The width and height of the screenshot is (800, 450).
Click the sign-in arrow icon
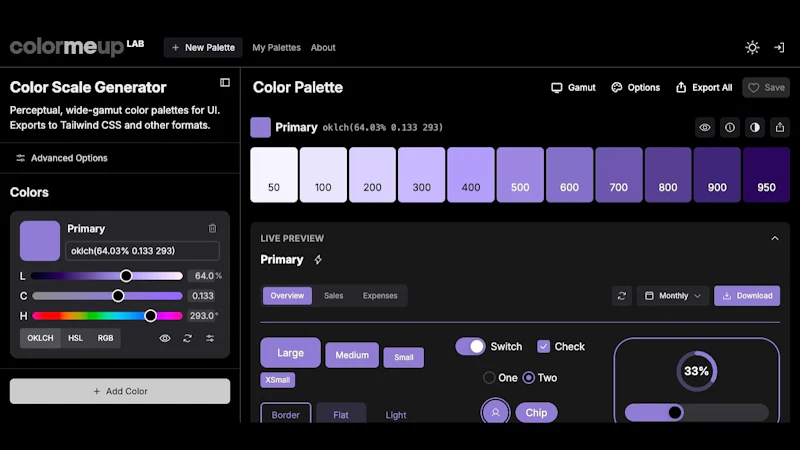coord(779,47)
